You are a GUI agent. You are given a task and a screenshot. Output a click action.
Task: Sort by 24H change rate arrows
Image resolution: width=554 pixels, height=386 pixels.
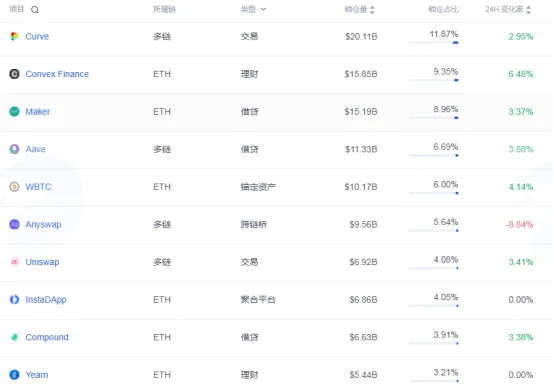[529, 10]
